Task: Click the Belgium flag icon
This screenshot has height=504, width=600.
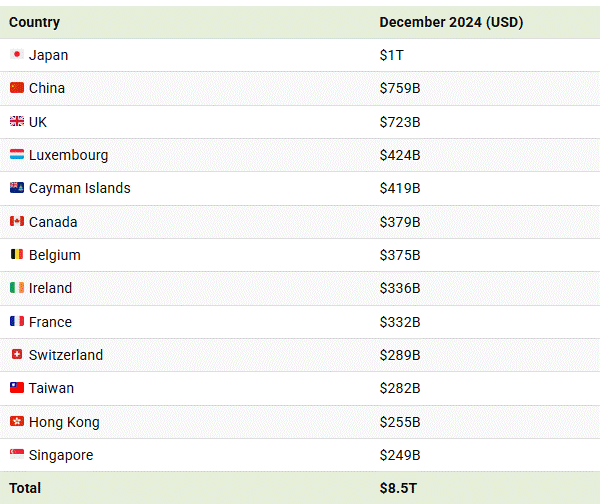Action: [x=17, y=255]
